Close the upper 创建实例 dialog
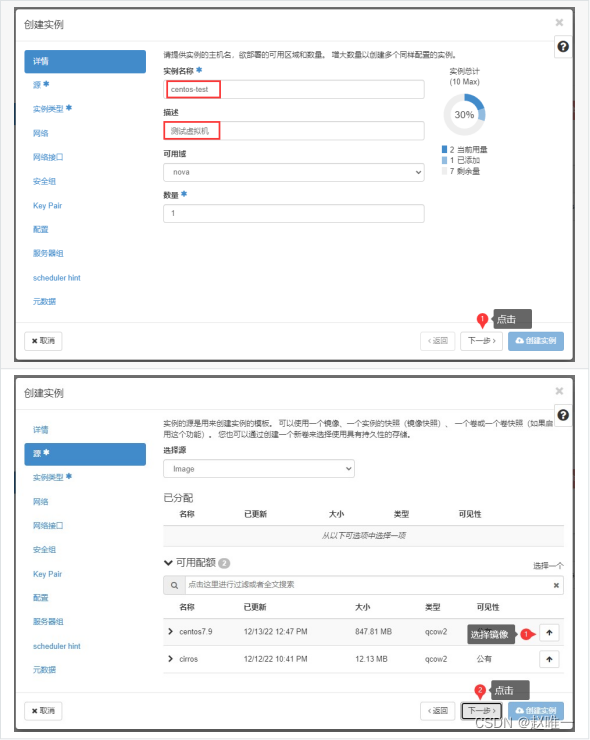This screenshot has height=740, width=590. click(559, 23)
